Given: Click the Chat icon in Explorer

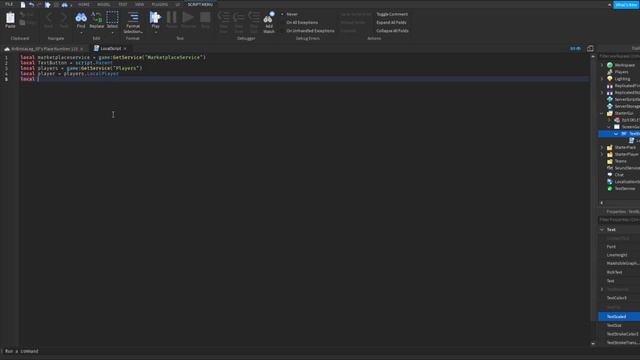Looking at the screenshot, I should [x=610, y=175].
